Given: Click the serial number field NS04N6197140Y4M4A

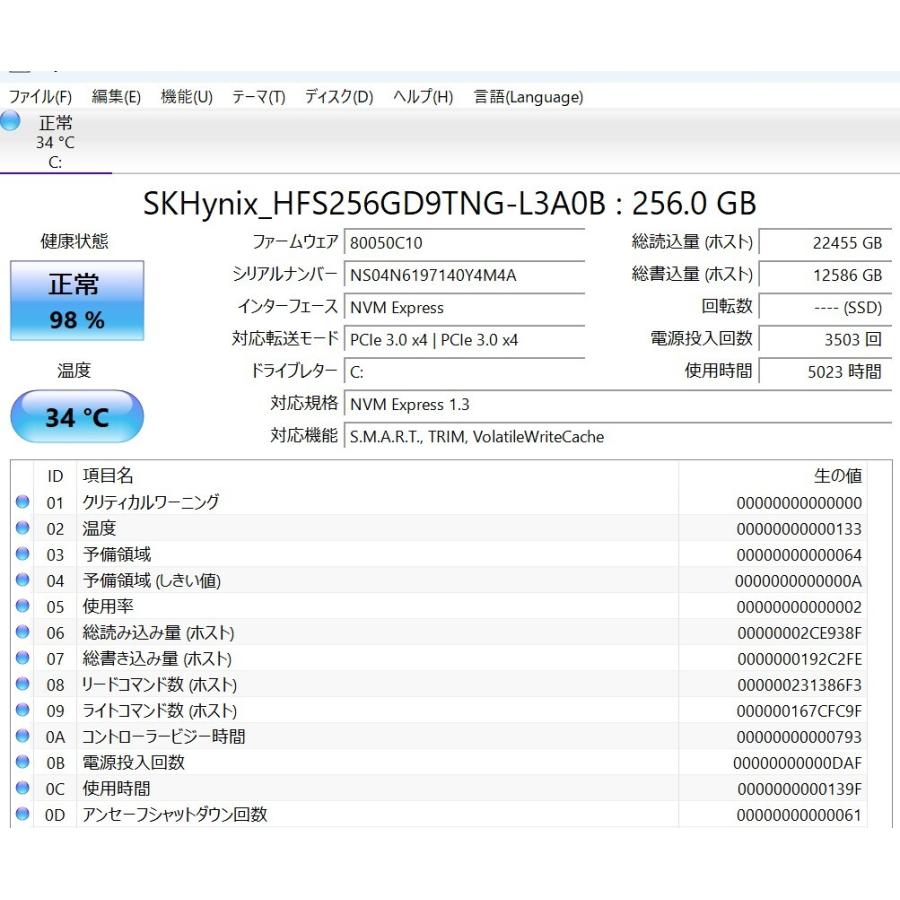Looking at the screenshot, I should tap(465, 274).
